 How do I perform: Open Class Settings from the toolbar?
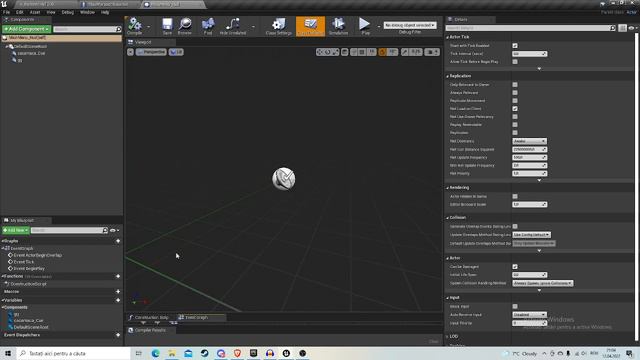coord(279,25)
